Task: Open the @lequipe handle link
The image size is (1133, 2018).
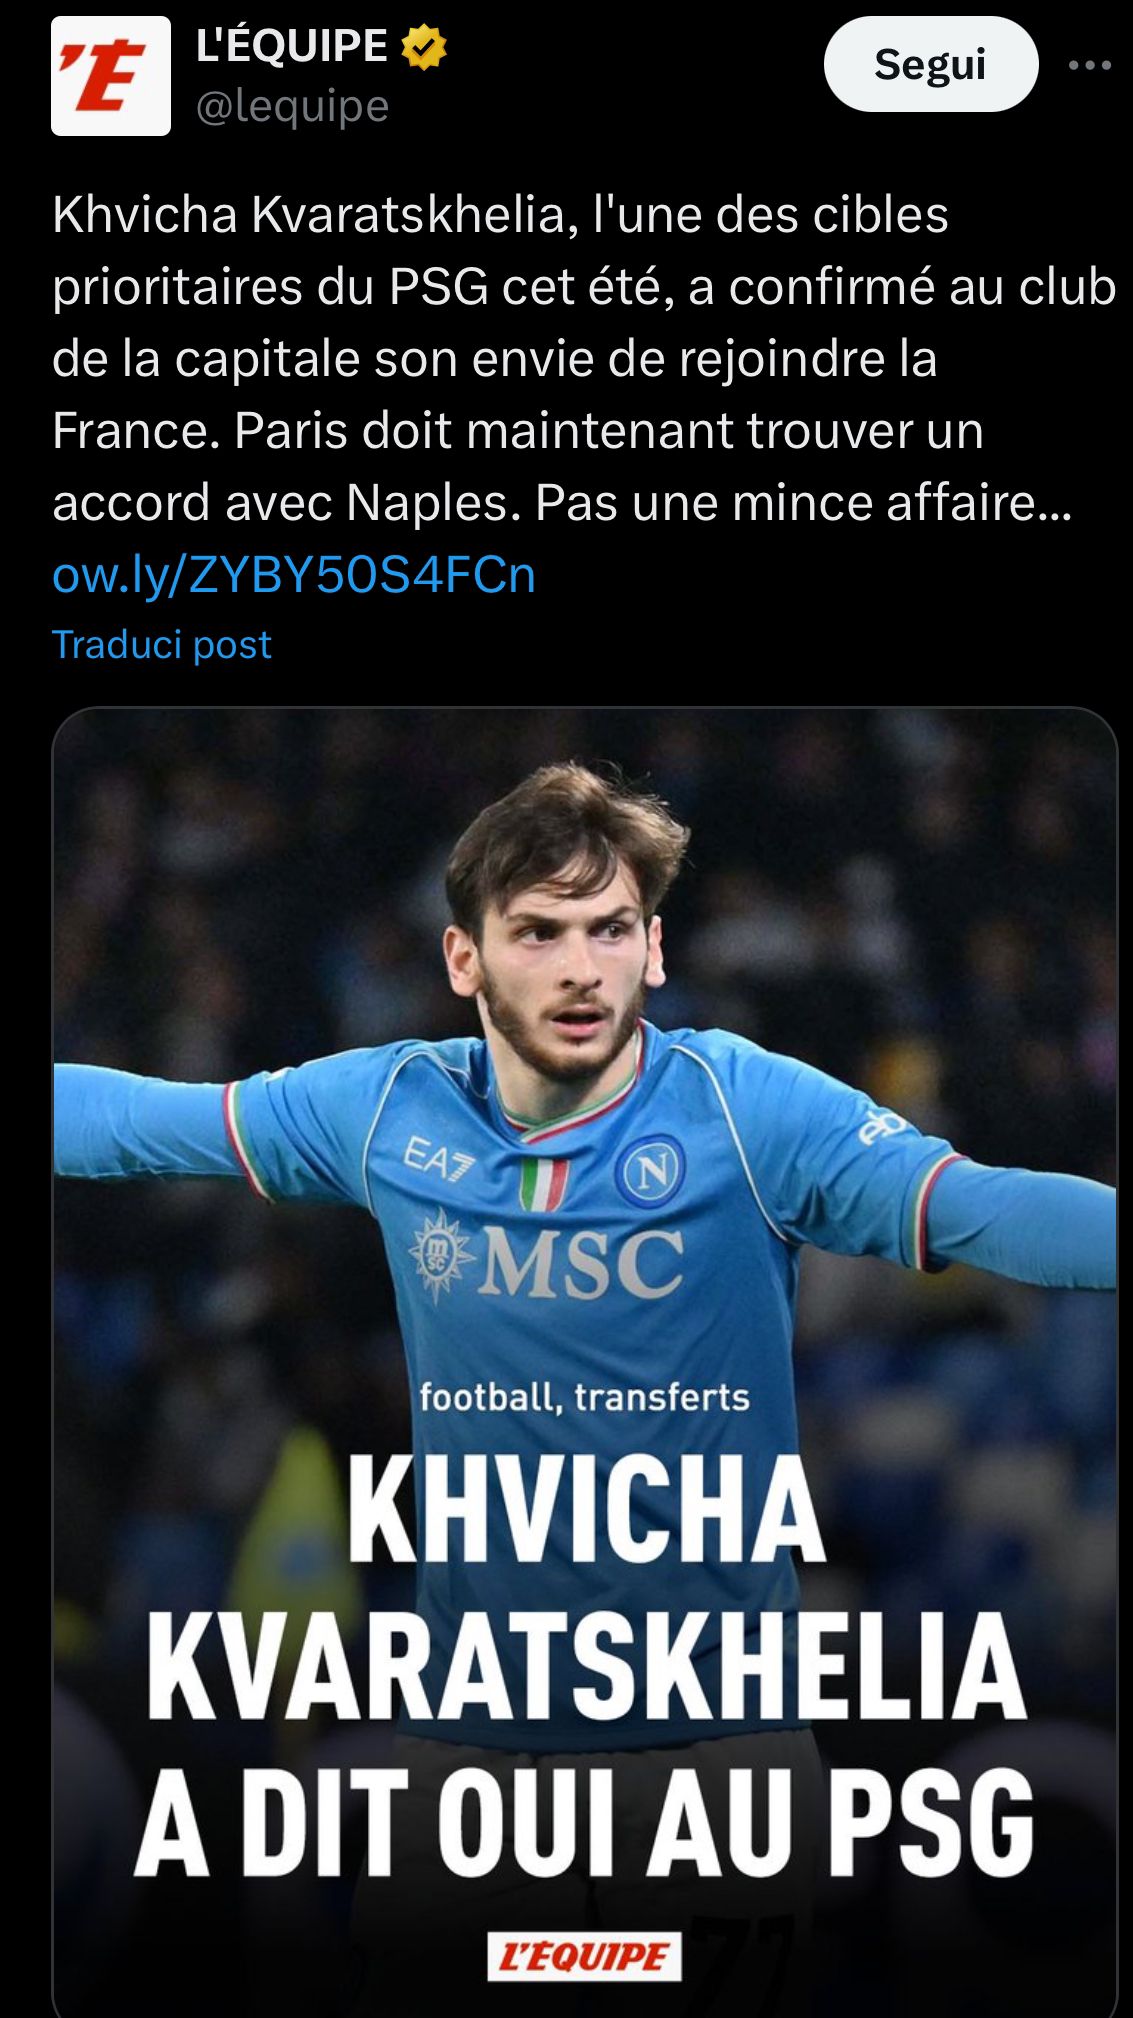Action: click(x=292, y=106)
